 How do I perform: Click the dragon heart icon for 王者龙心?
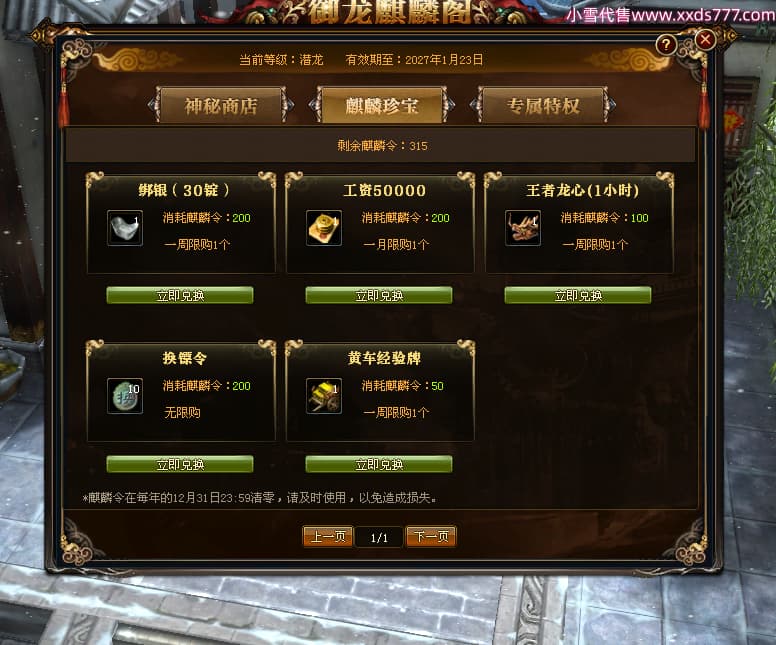tap(523, 228)
